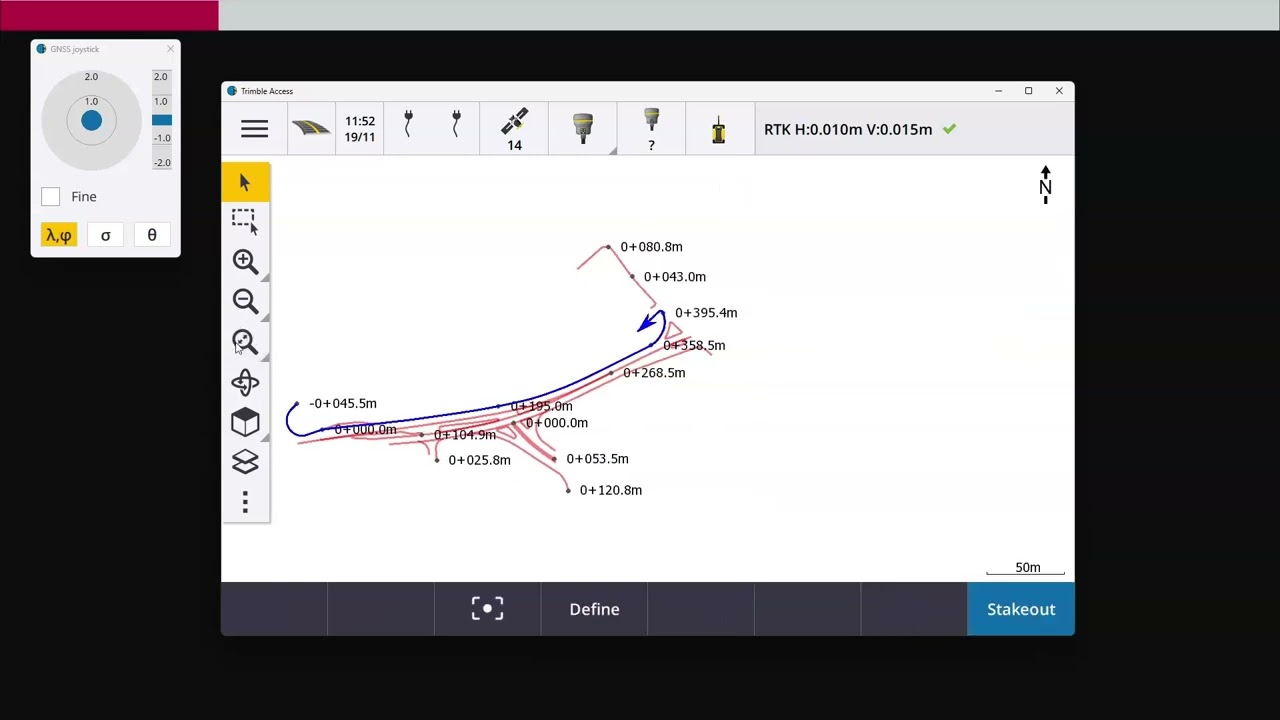Activate the Orbit map tool
The width and height of the screenshot is (1280, 720).
click(245, 382)
